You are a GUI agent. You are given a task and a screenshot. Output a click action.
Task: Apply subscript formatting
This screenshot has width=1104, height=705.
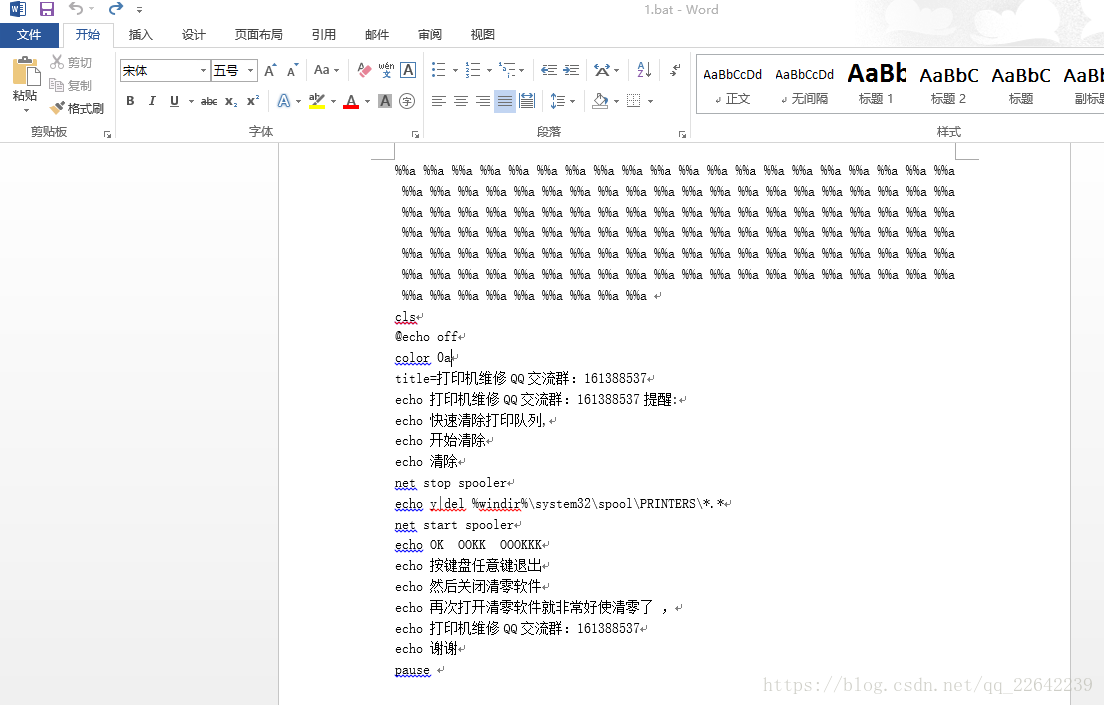click(231, 101)
